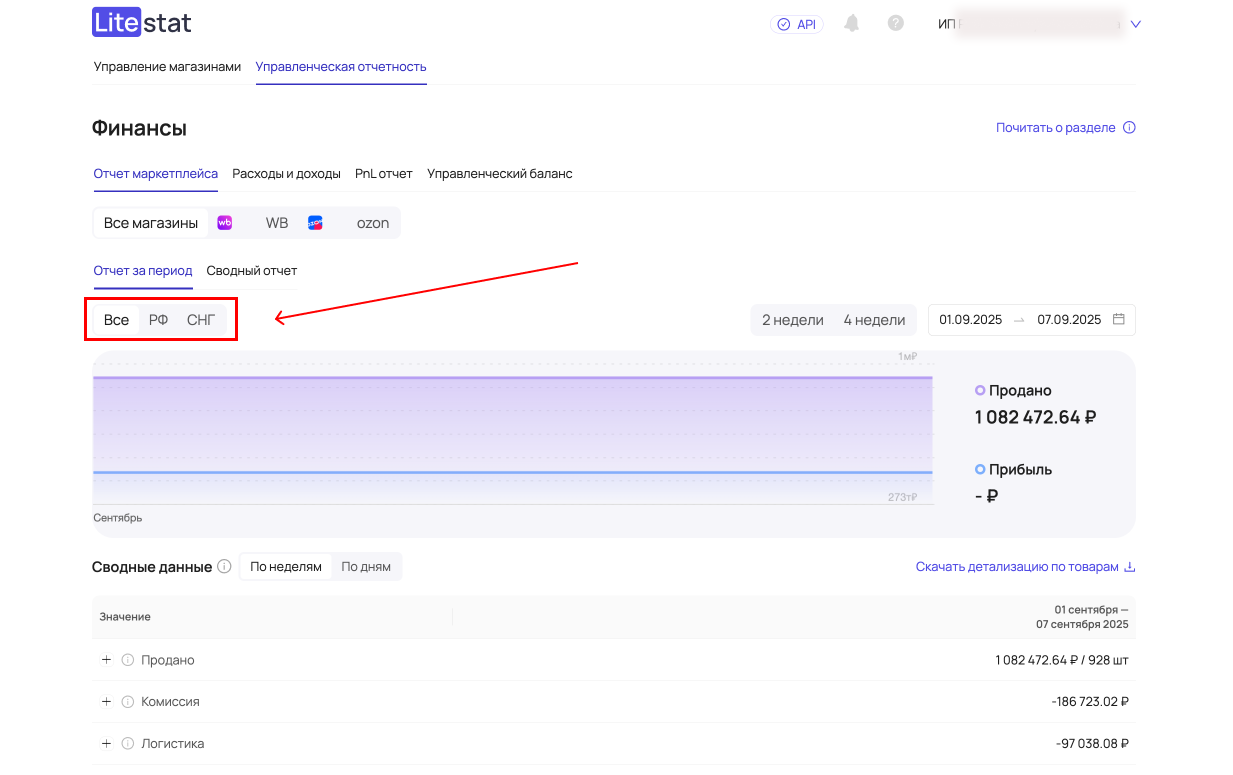Screen dimensions: 1233x775
Task: Toggle summary view to По дням
Action: [366, 567]
